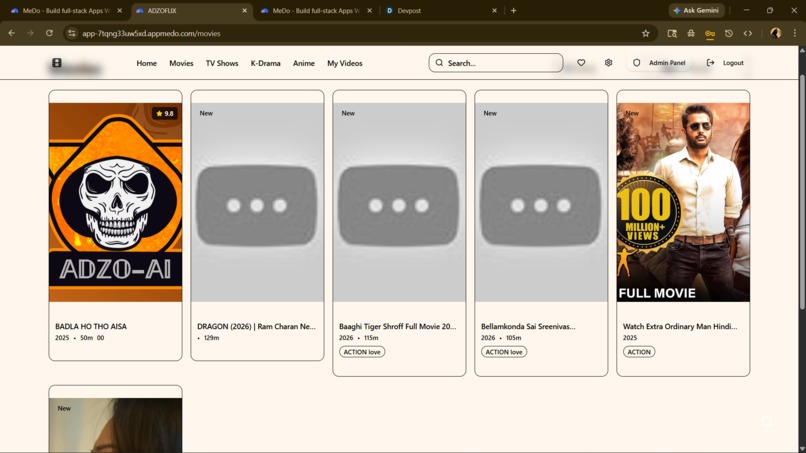Open site information icon in address bar
Image resolution: width=806 pixels, height=453 pixels.
click(x=71, y=33)
